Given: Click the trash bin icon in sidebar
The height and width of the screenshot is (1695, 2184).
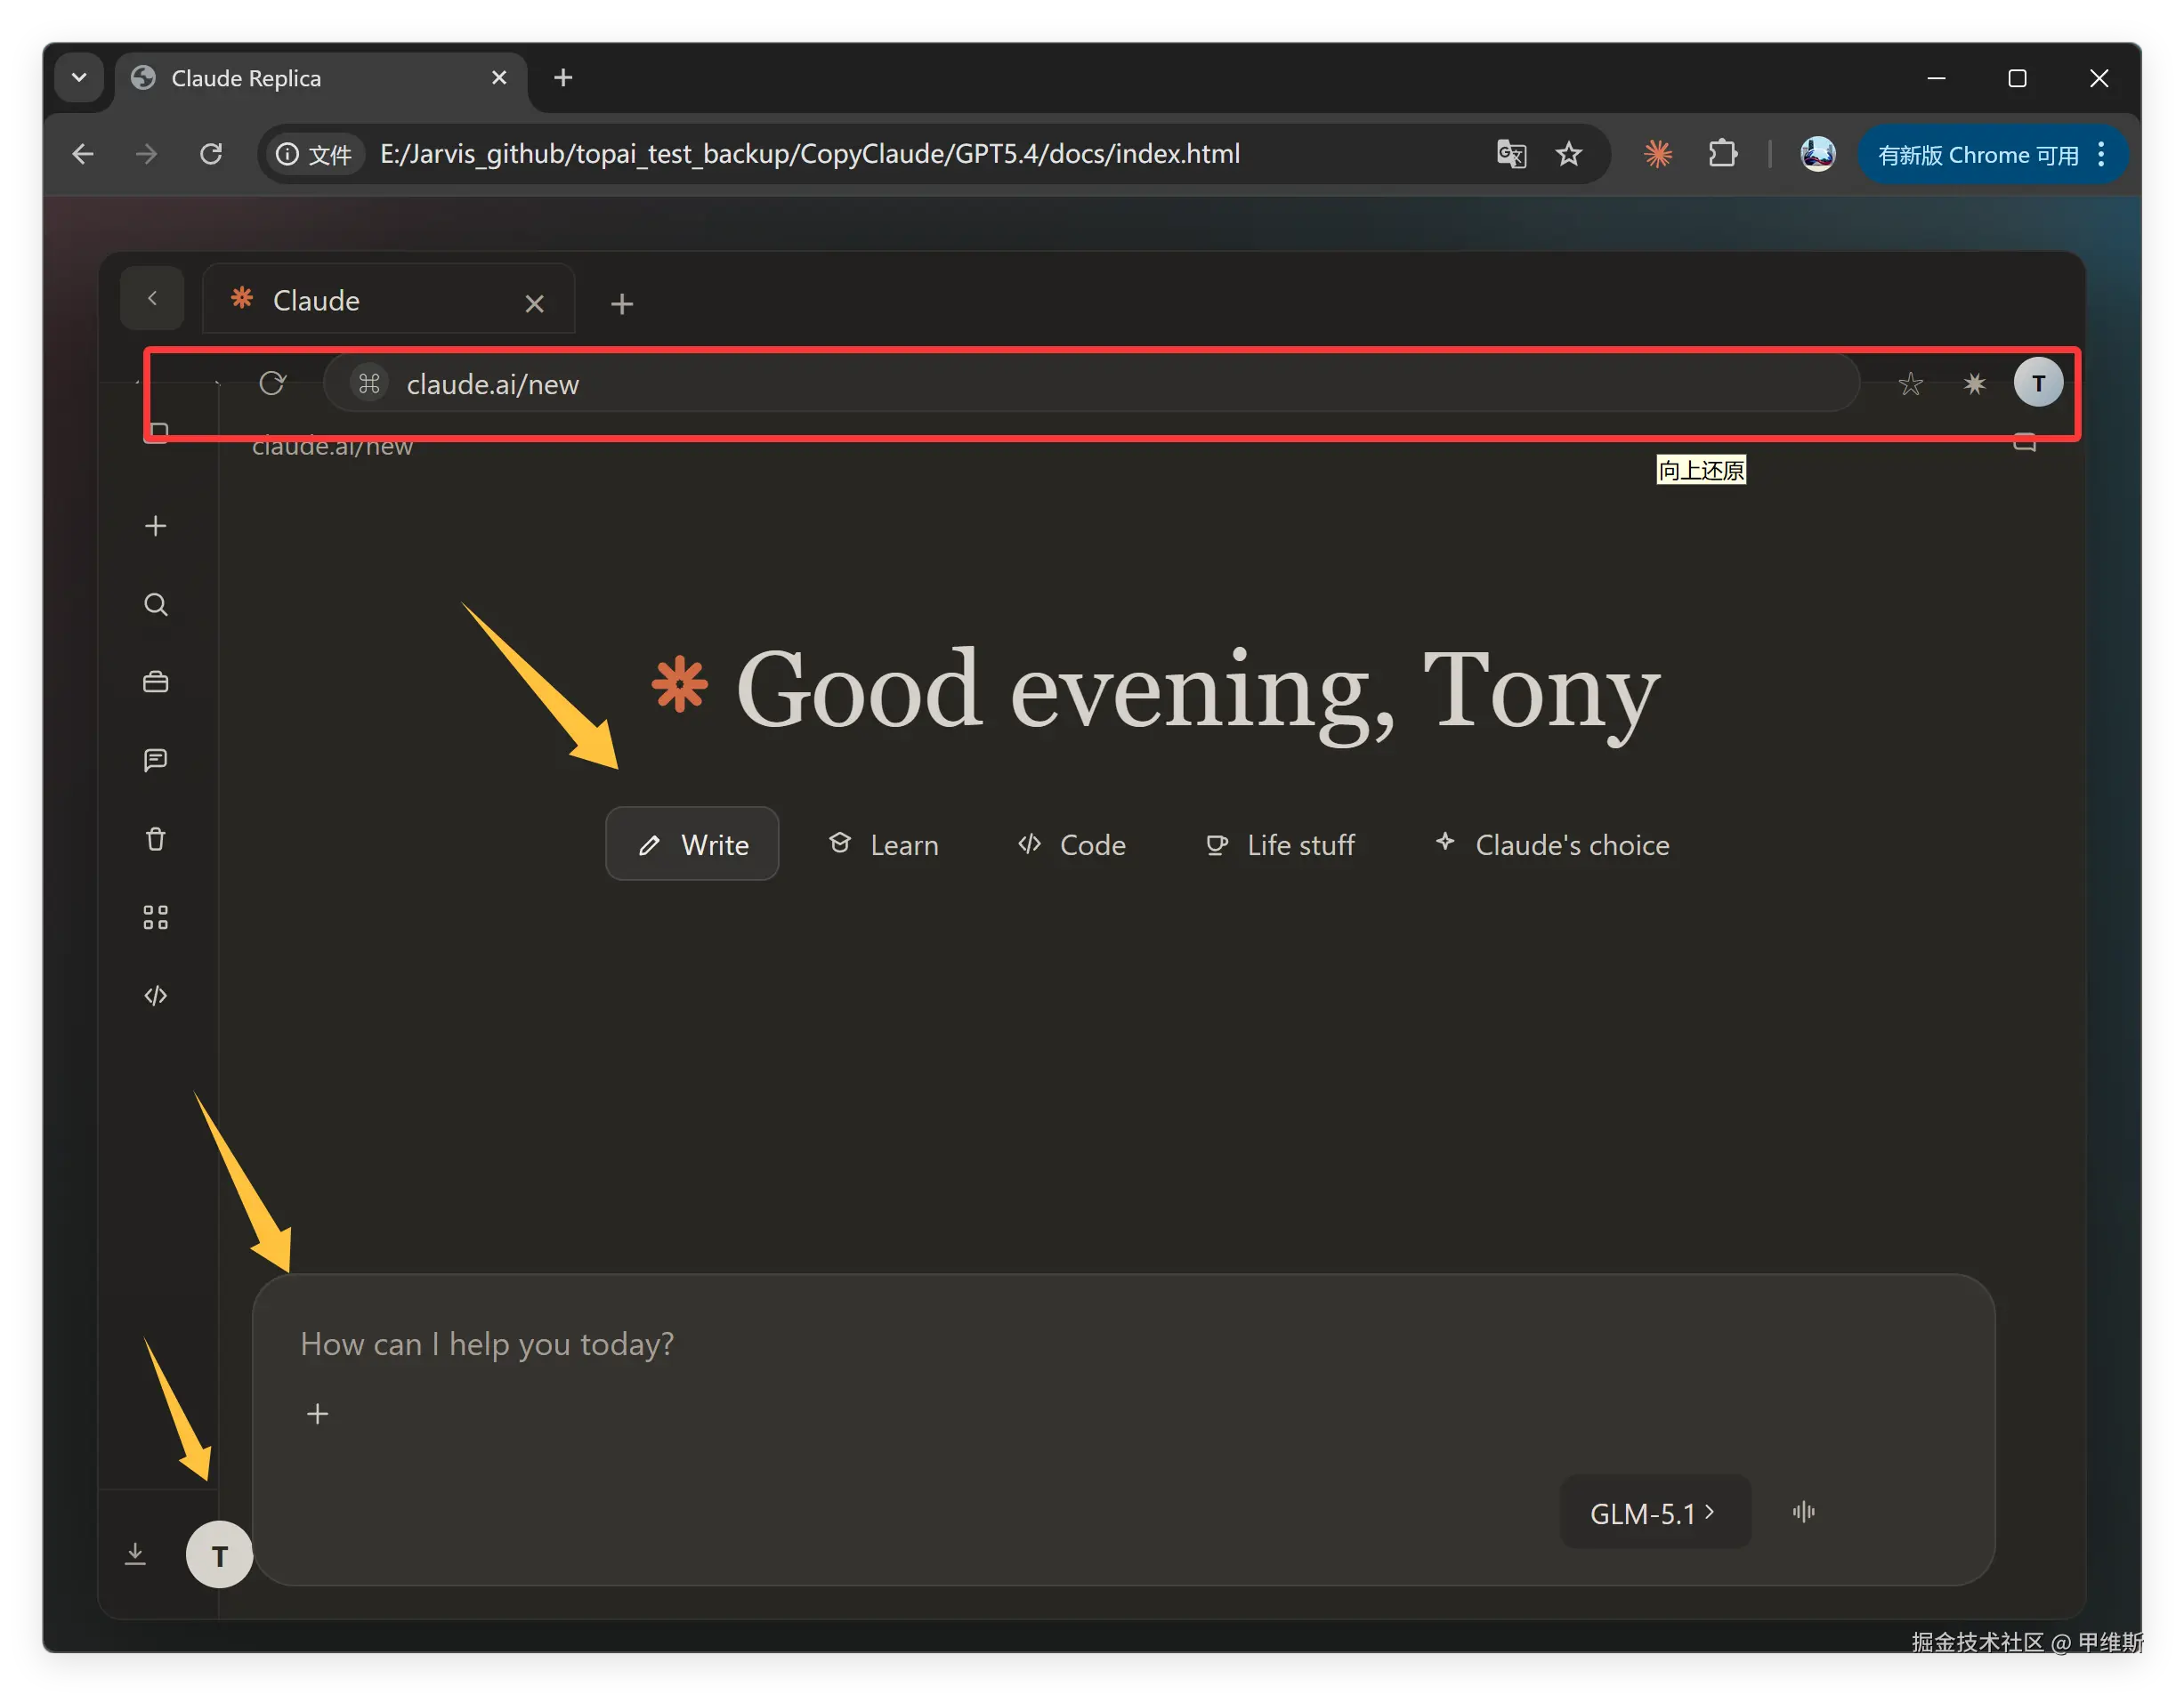Looking at the screenshot, I should click(x=155, y=839).
